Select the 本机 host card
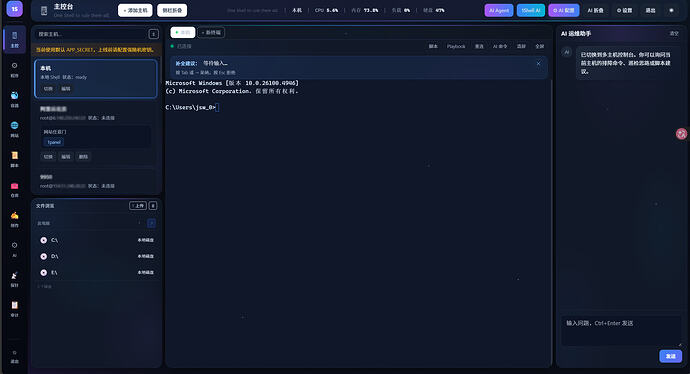The width and height of the screenshot is (690, 374). pos(95,79)
